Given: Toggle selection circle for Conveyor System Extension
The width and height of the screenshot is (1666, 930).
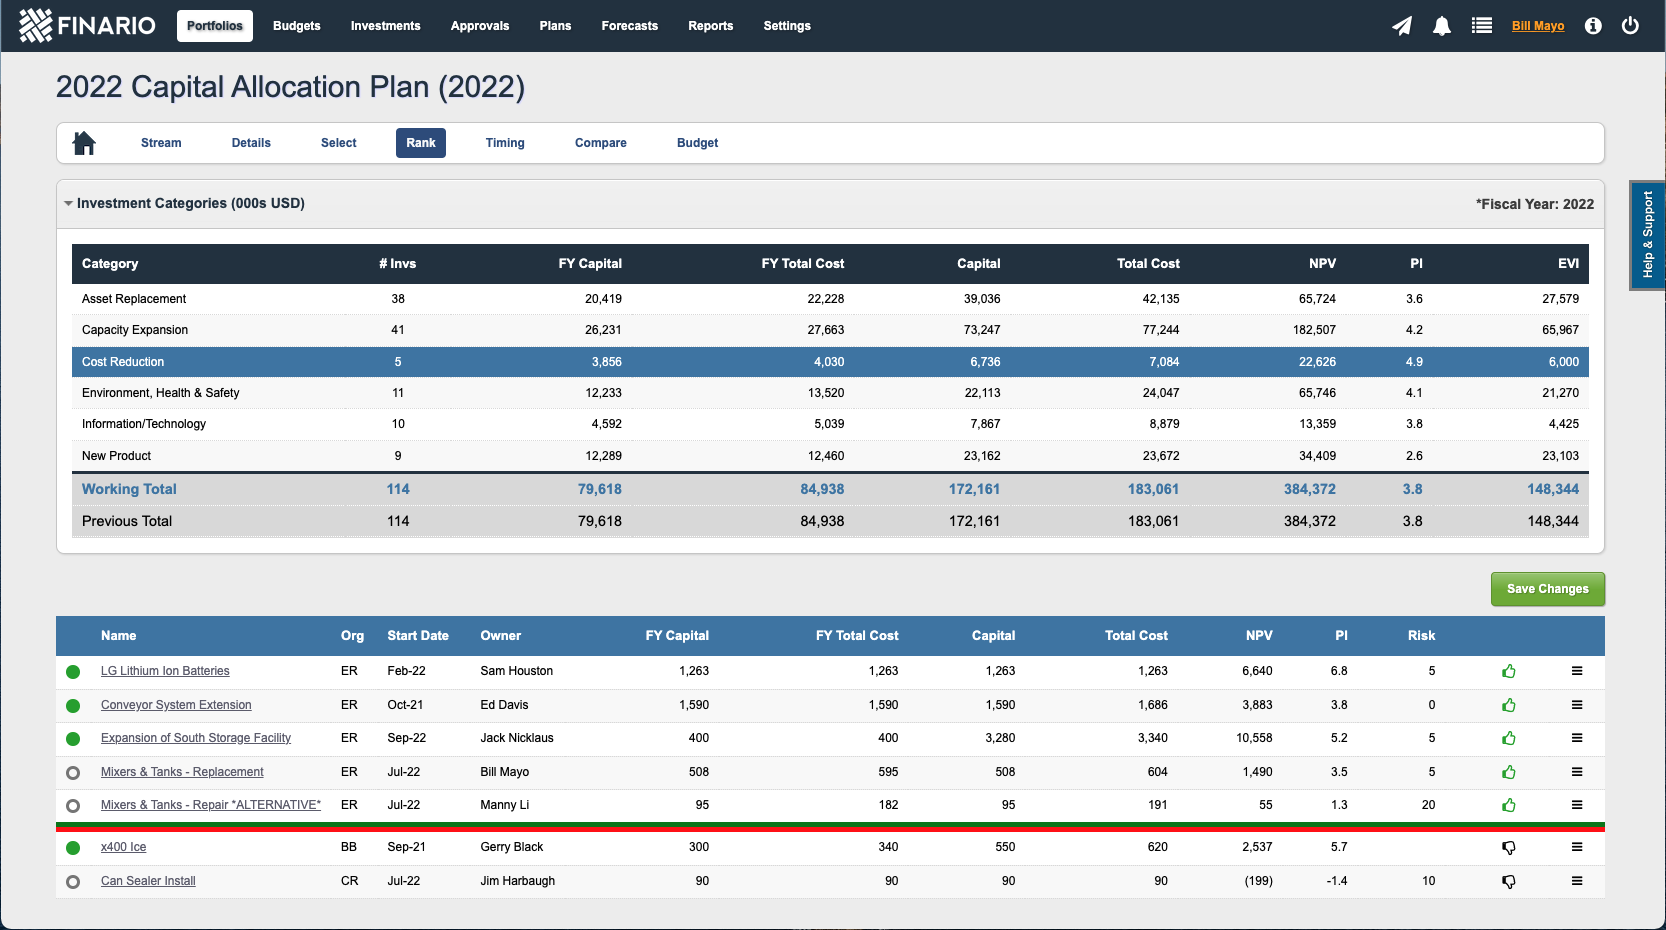Looking at the screenshot, I should [x=72, y=705].
